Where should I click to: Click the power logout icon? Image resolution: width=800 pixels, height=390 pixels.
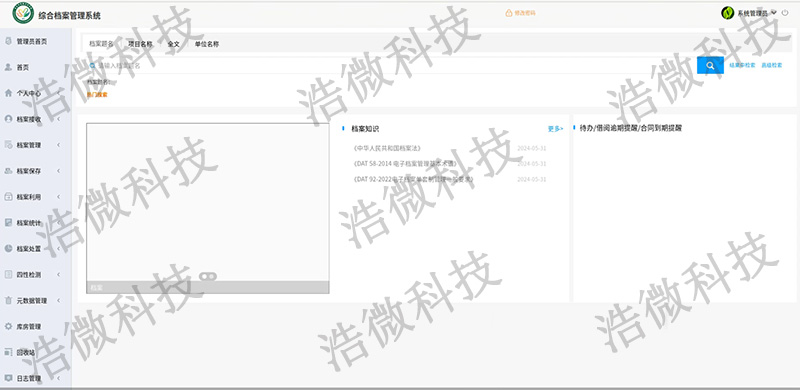(785, 13)
